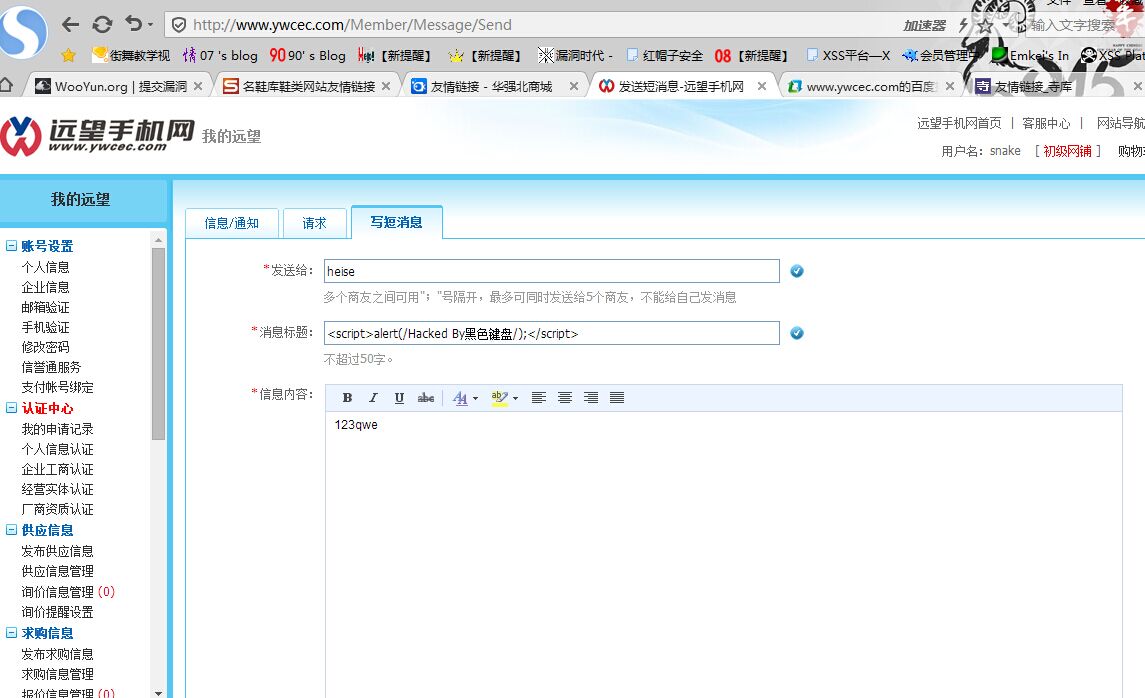Open the 邮箱验证 sidebar link
Image resolution: width=1145 pixels, height=698 pixels.
[x=45, y=307]
